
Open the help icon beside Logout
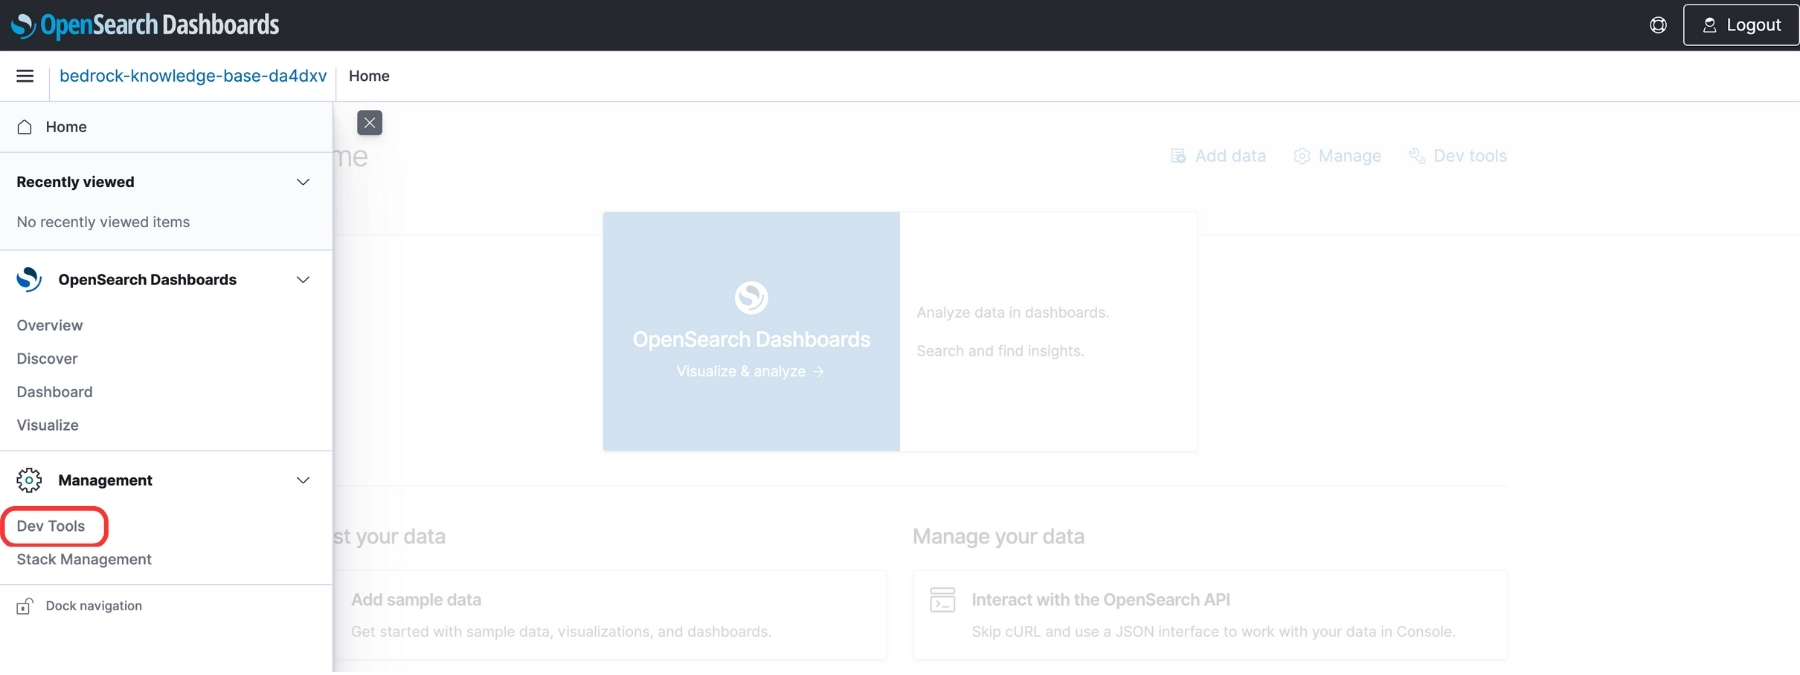pyautogui.click(x=1658, y=25)
